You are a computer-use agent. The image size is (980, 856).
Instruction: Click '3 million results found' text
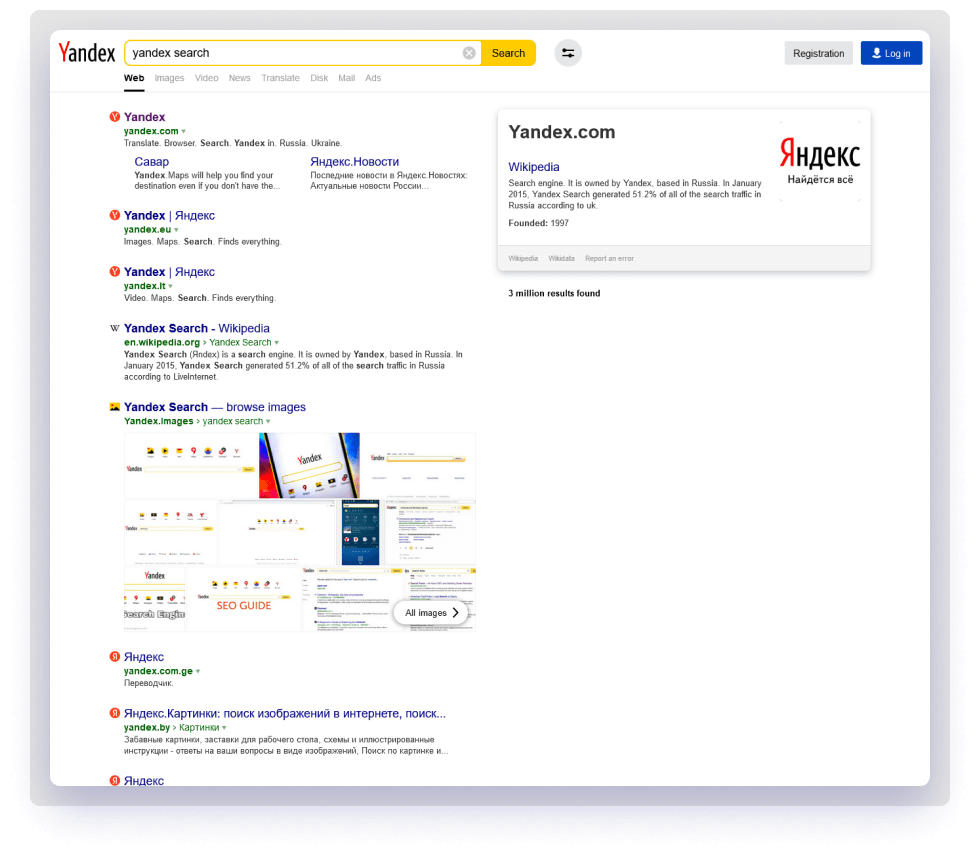click(554, 293)
